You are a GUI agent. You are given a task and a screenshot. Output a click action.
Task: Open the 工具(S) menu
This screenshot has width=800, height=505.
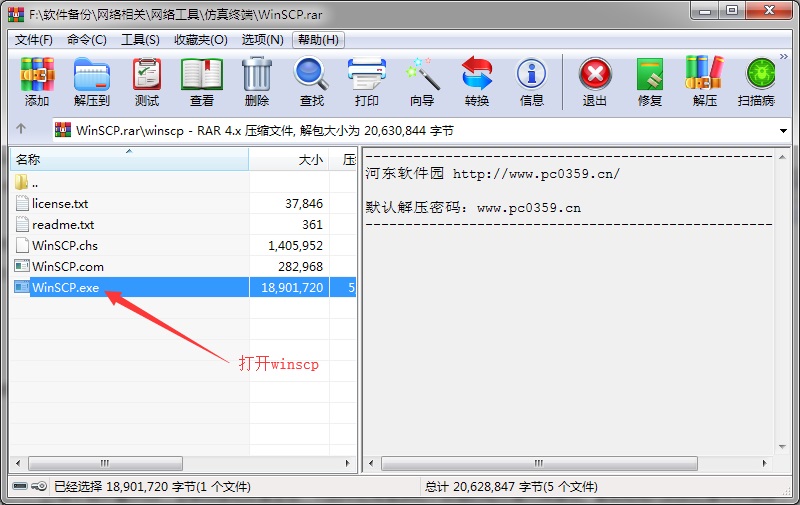[140, 40]
